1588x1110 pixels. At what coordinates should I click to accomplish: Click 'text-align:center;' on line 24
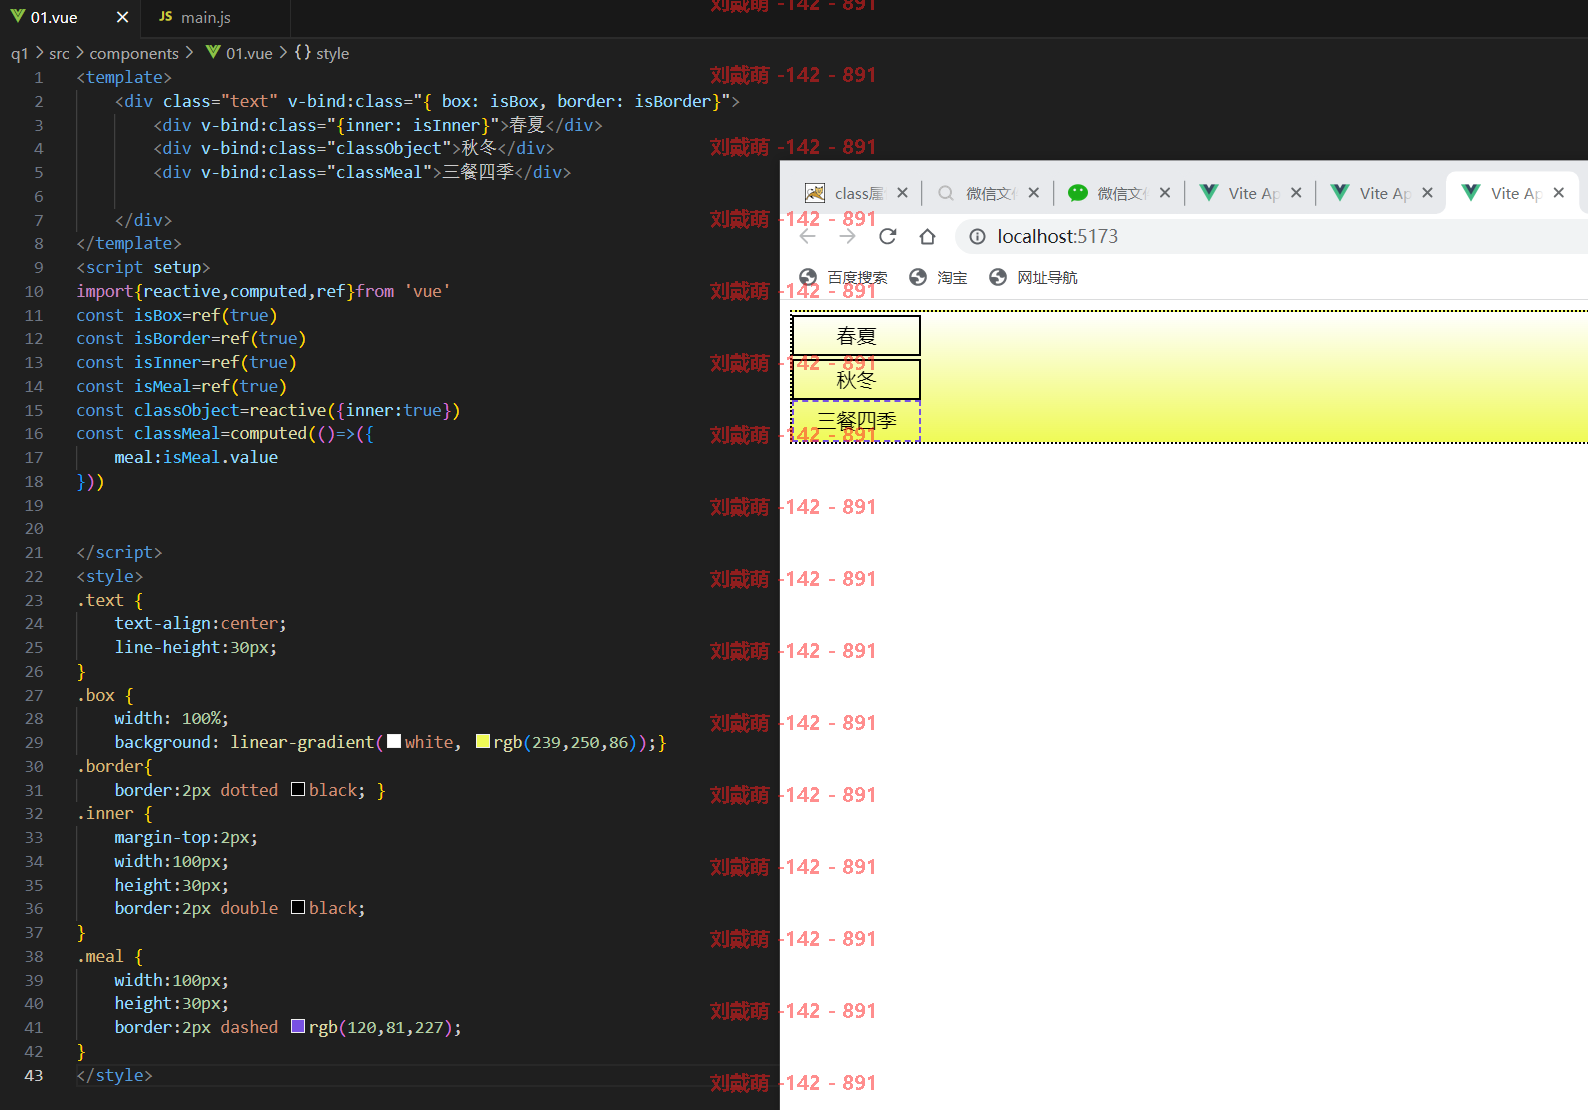click(x=200, y=623)
